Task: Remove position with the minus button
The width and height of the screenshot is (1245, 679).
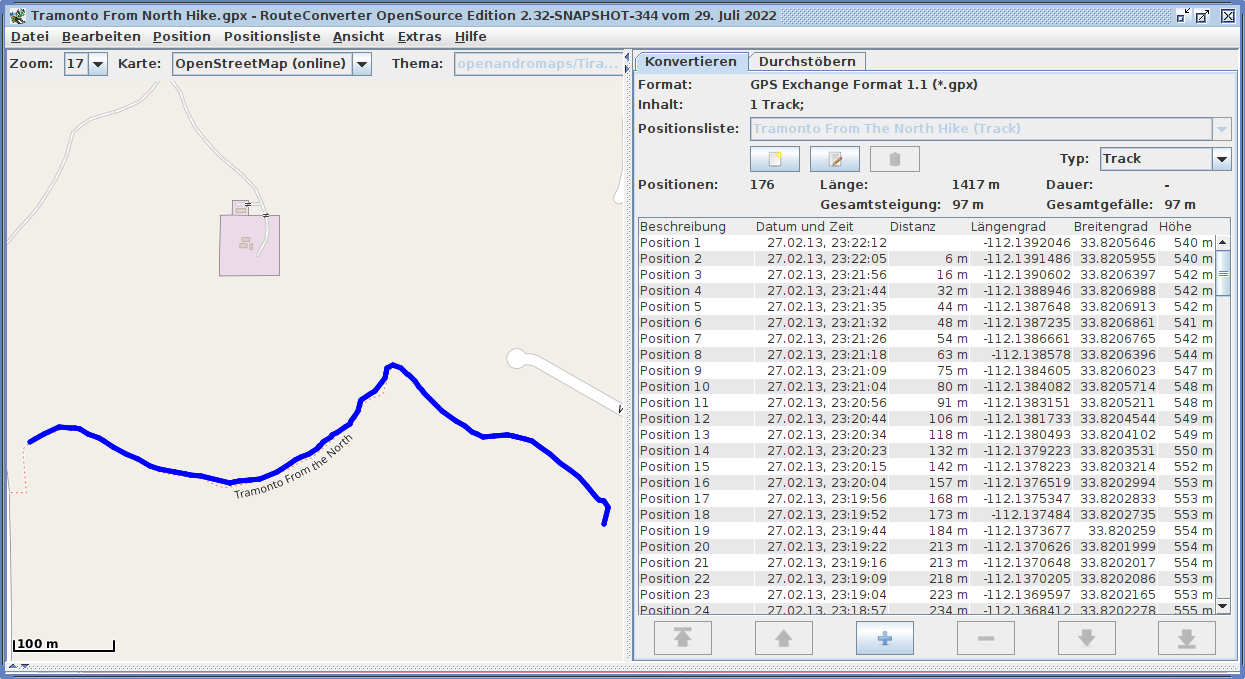Action: 985,638
